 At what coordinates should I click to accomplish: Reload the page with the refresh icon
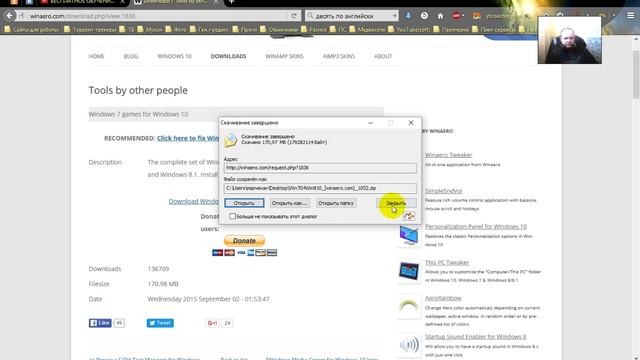[x=294, y=16]
